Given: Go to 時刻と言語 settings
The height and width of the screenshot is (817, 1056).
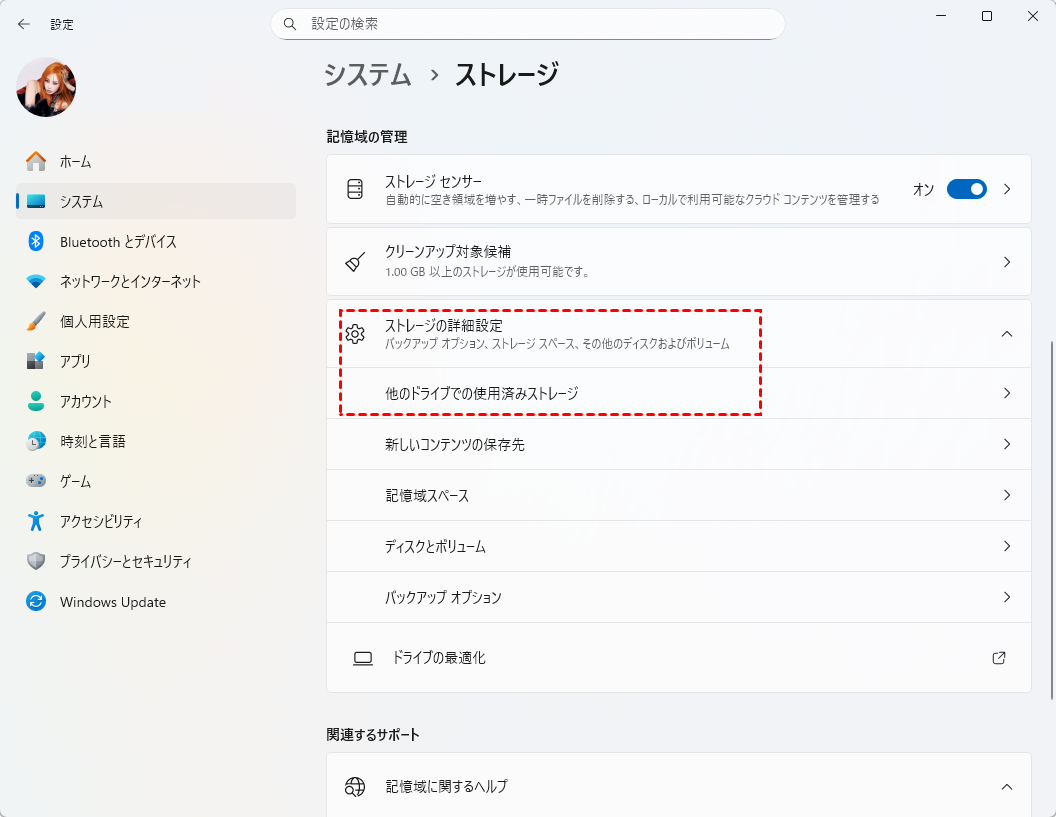Looking at the screenshot, I should click(x=92, y=441).
